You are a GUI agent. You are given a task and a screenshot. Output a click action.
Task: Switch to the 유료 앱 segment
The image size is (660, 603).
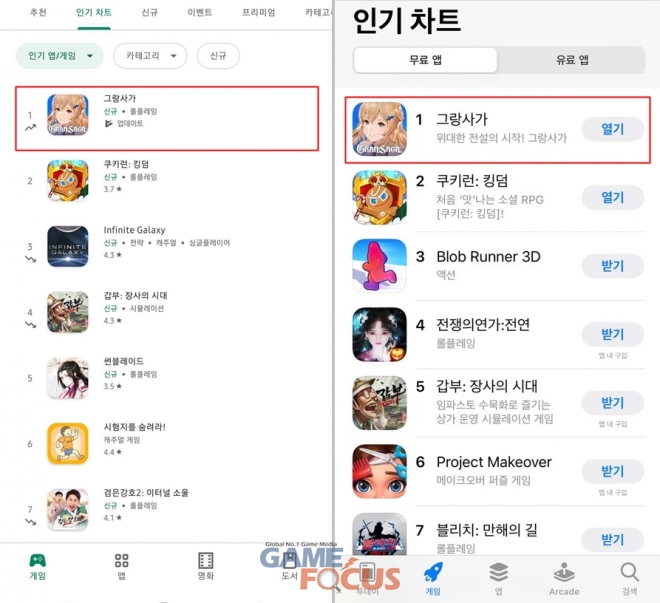[x=572, y=60]
